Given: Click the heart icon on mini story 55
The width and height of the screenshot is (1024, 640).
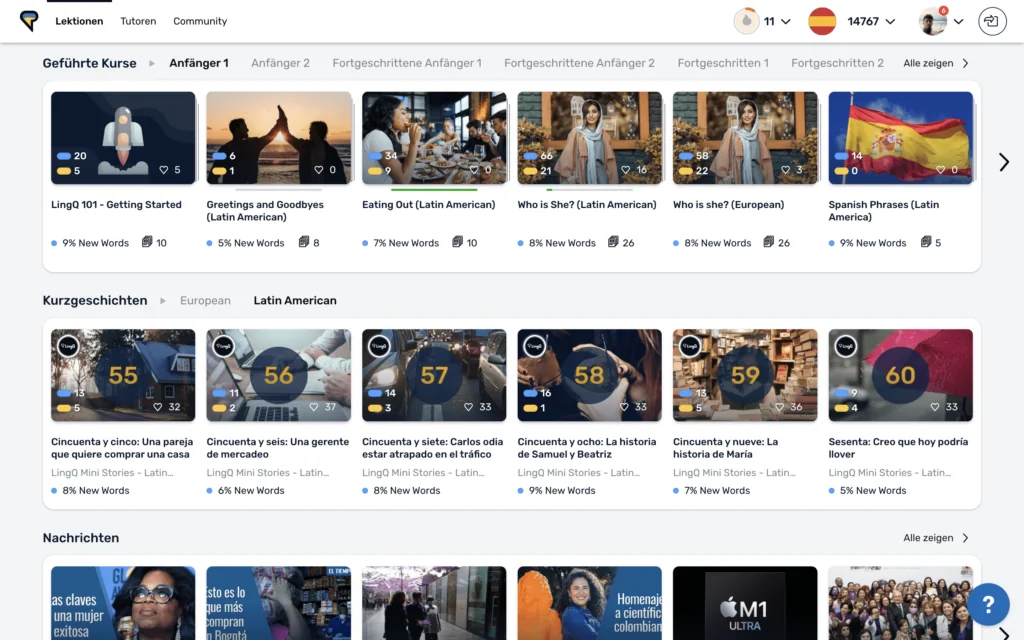Looking at the screenshot, I should 159,407.
